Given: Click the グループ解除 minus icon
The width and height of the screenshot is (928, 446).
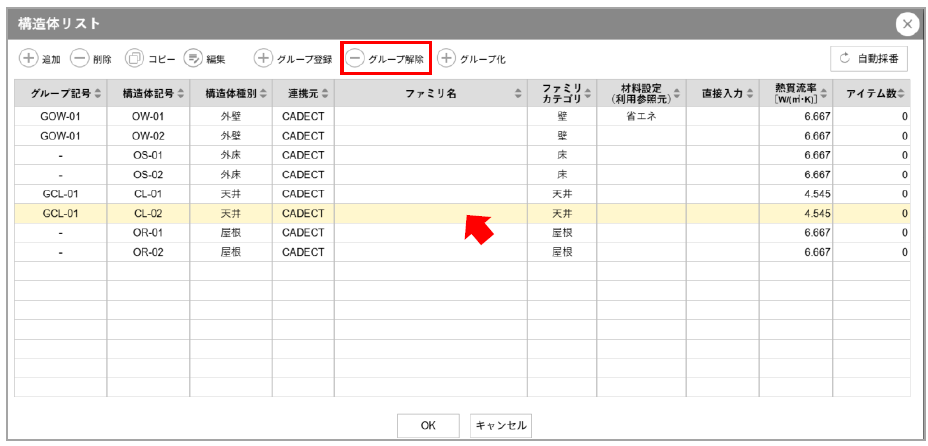Looking at the screenshot, I should (355, 59).
